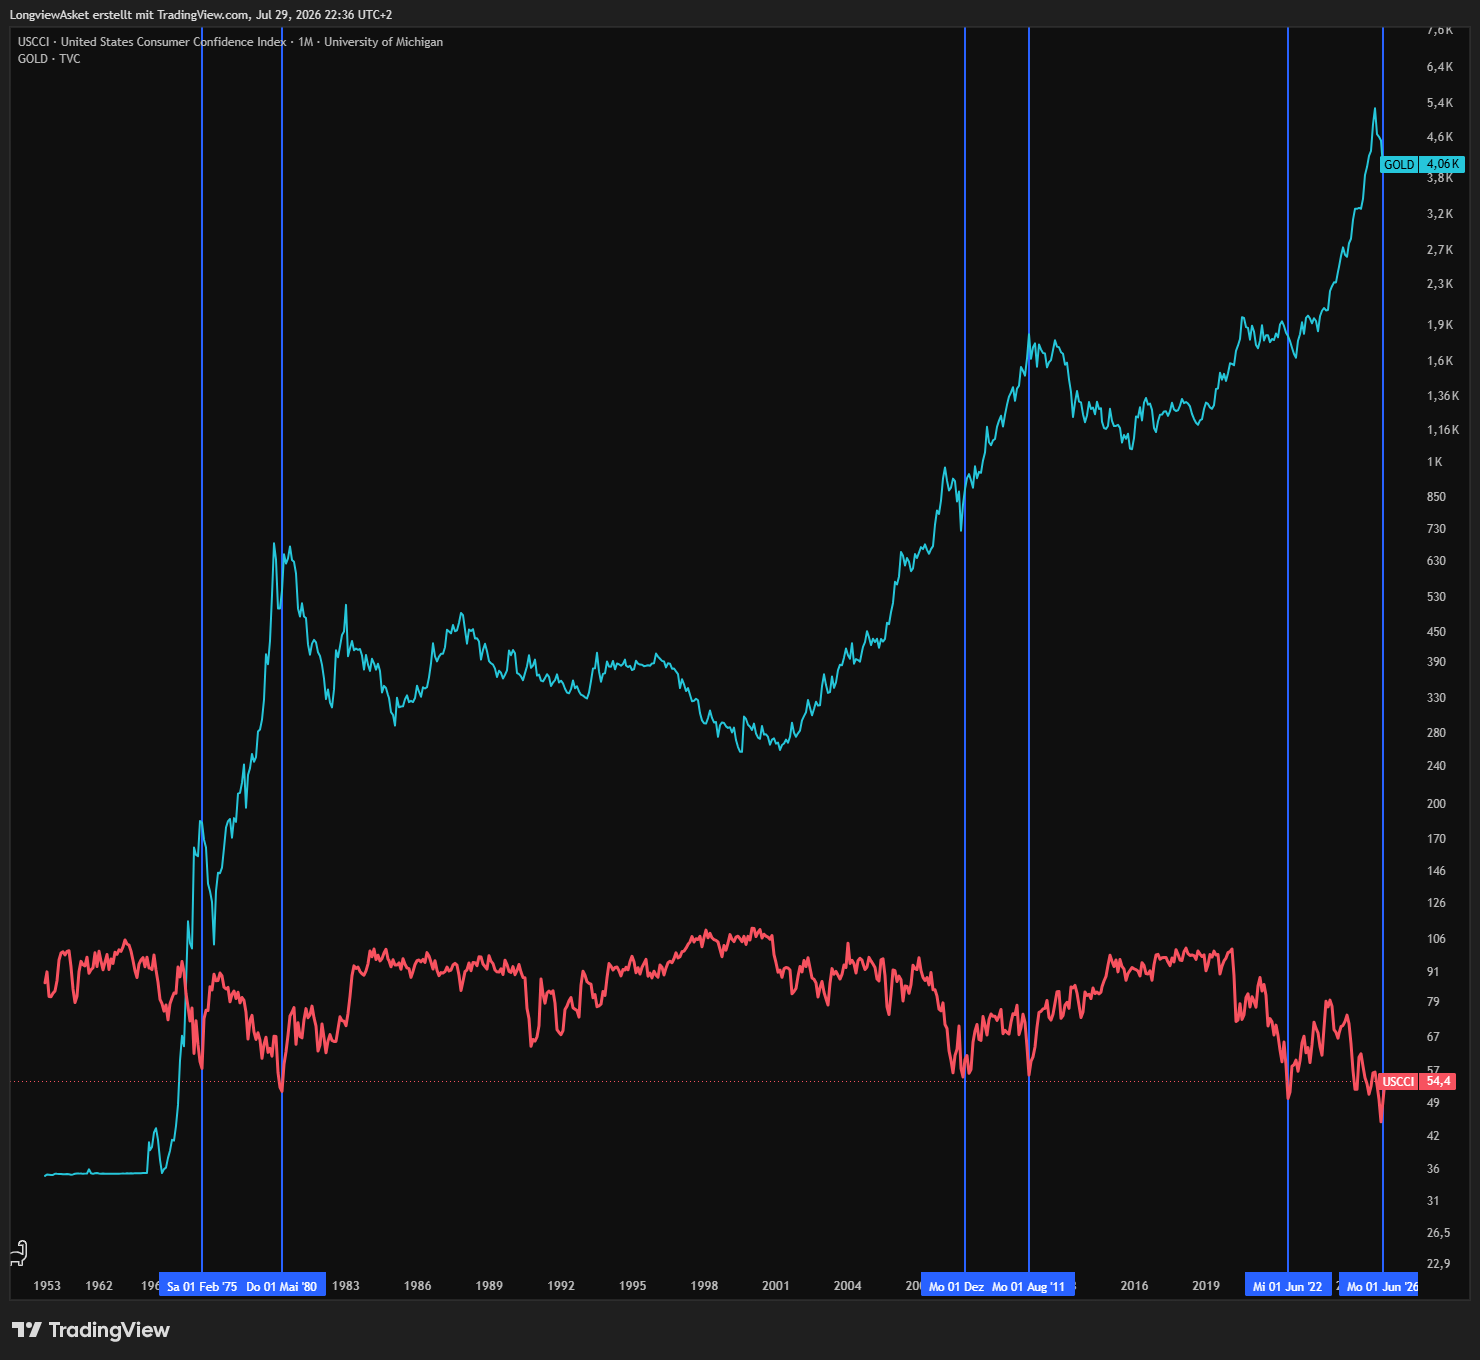
Task: Click the small watermark icon above 1953
Action: coord(19,1253)
